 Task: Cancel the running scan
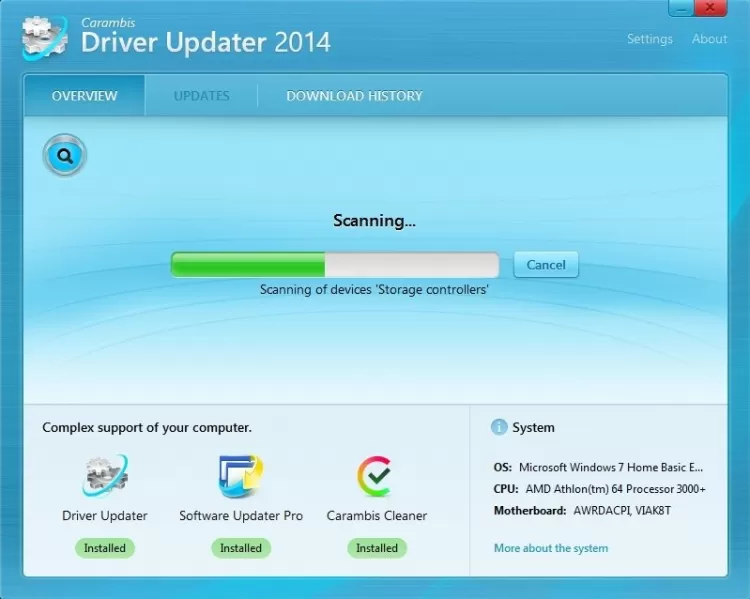click(x=546, y=265)
